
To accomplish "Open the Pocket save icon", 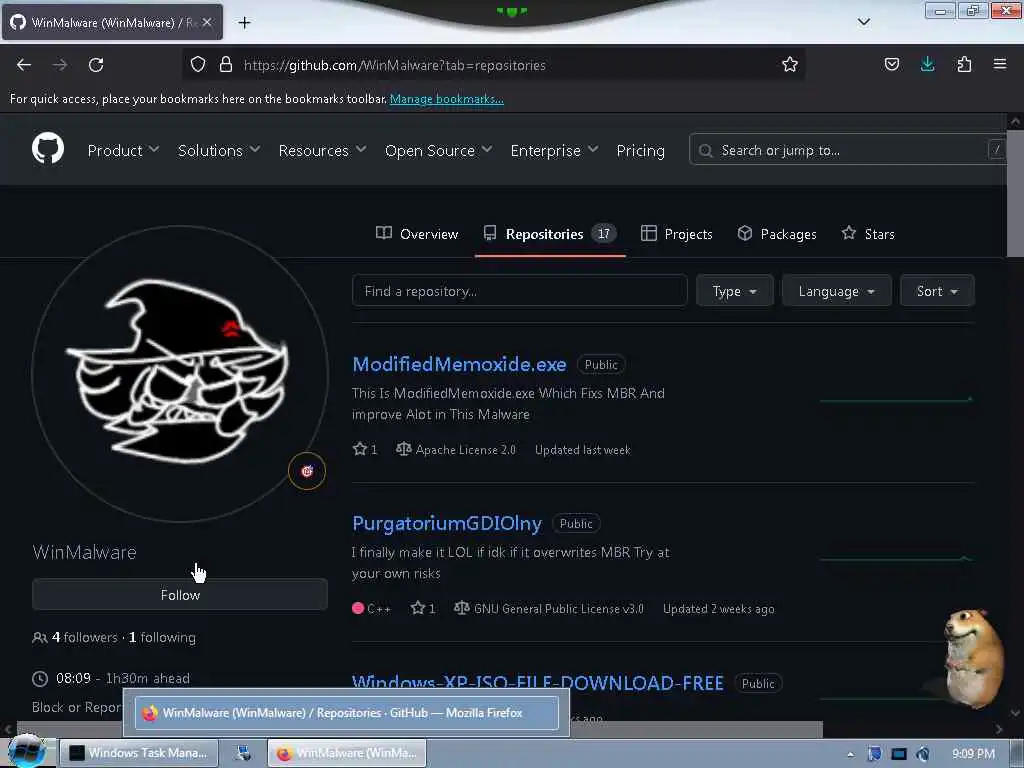I will pos(891,65).
